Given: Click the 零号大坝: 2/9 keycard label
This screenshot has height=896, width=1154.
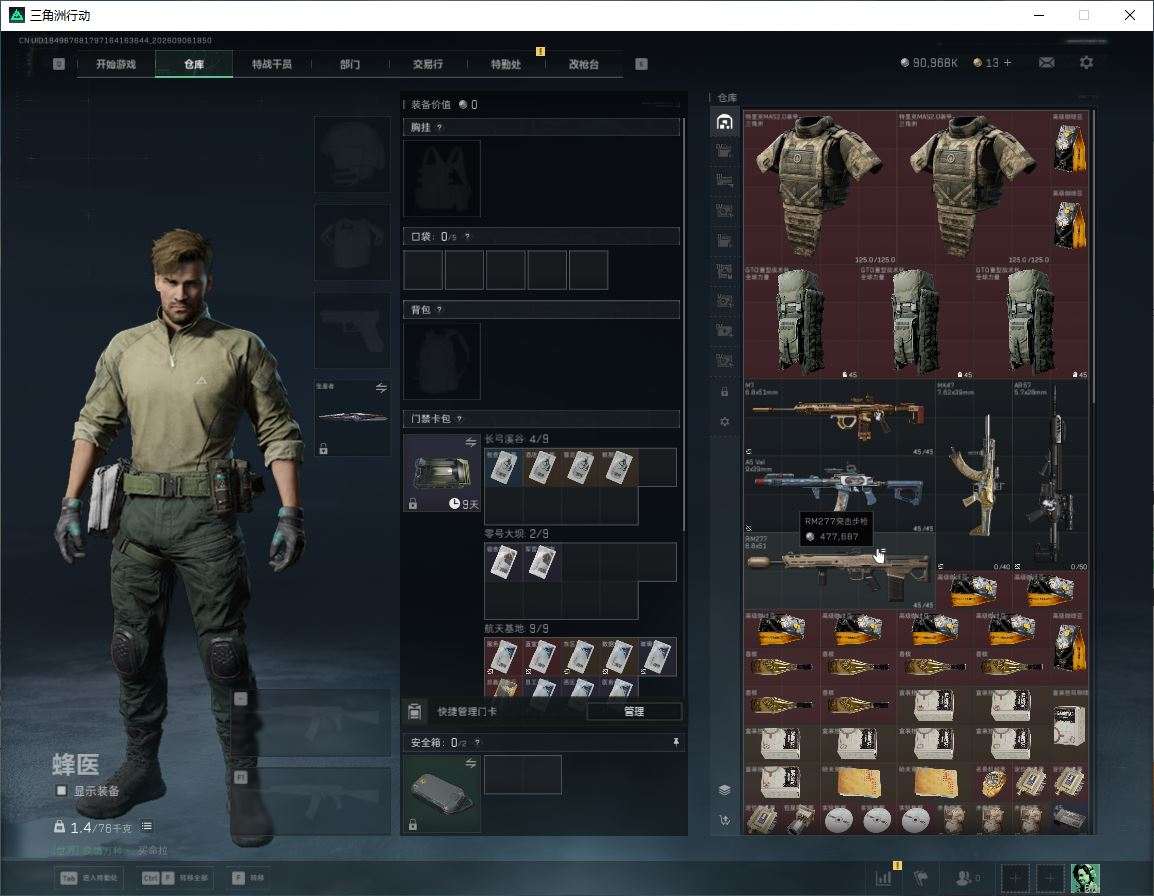Looking at the screenshot, I should point(517,534).
